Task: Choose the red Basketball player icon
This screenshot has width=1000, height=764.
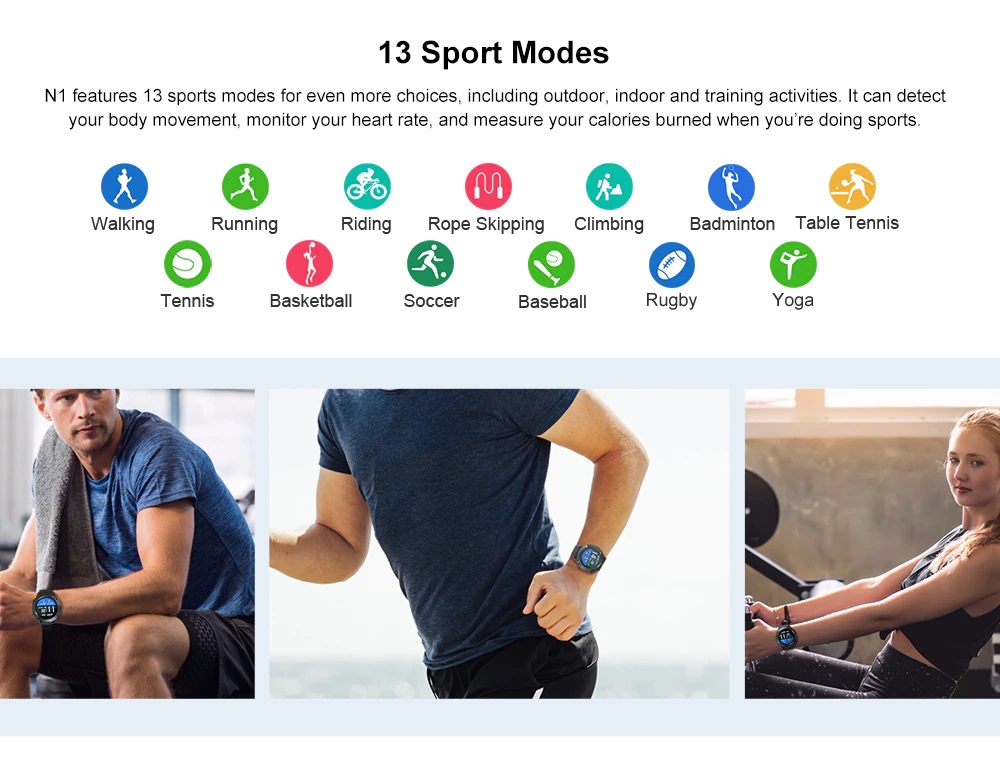Action: [309, 263]
